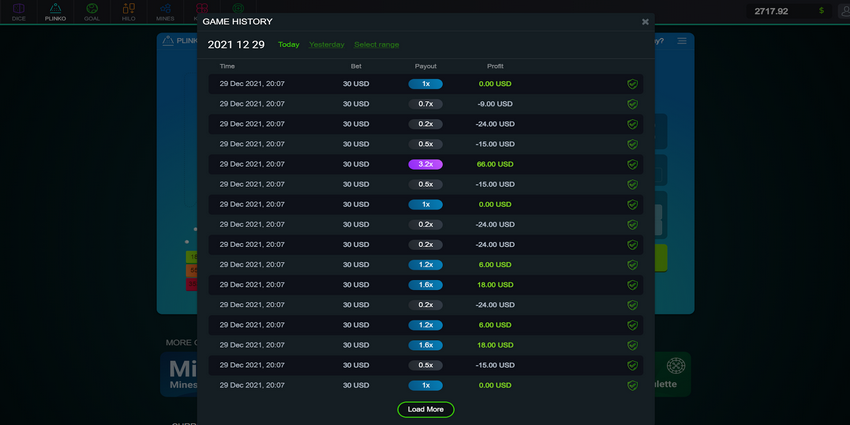Open the dollar currency selector
Screen dimensions: 850x425
click(821, 11)
